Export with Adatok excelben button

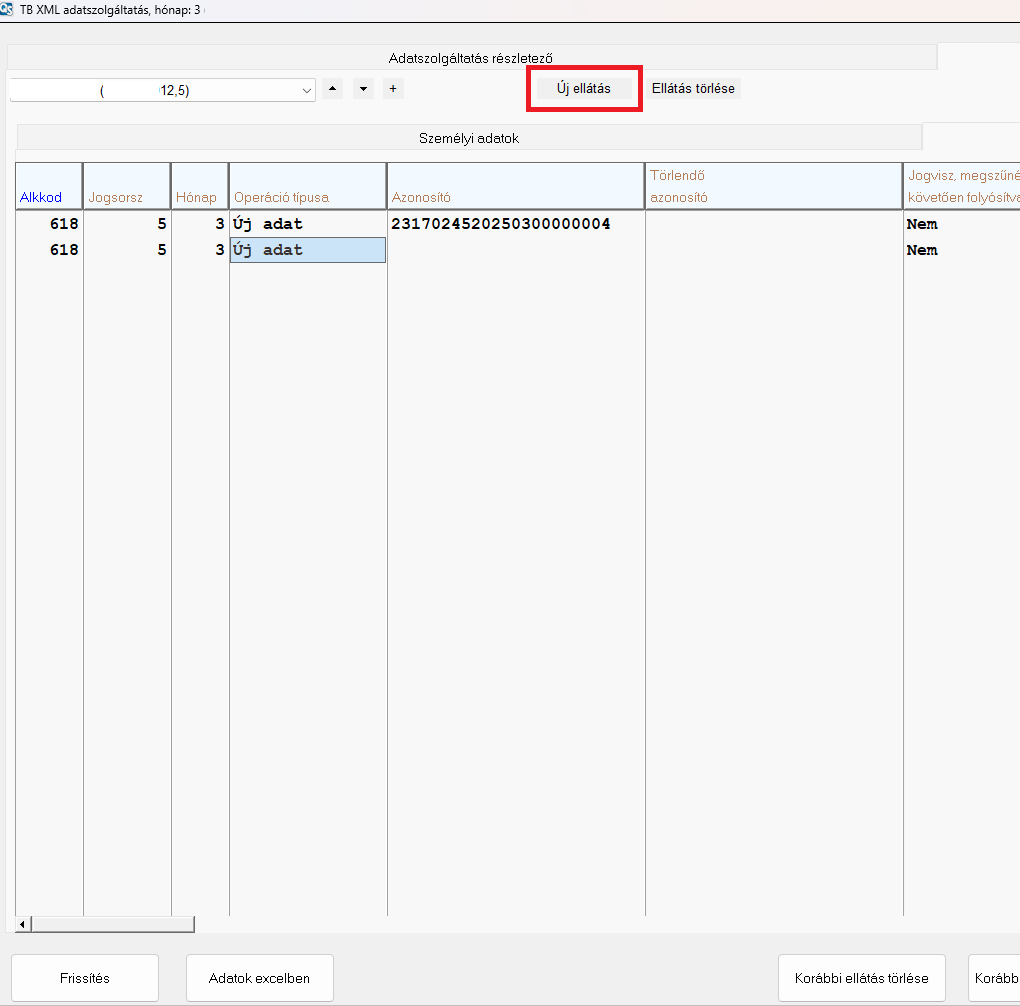[259, 978]
